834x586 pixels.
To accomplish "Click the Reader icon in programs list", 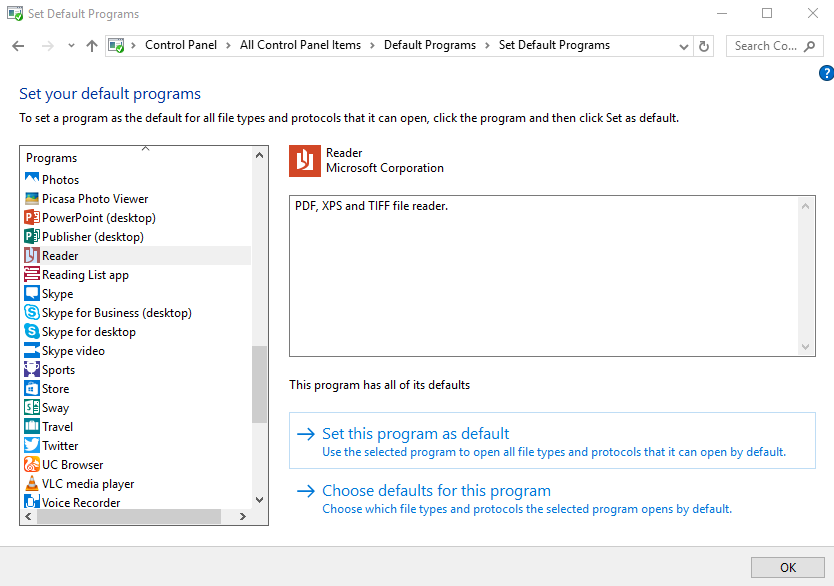I will (32, 255).
